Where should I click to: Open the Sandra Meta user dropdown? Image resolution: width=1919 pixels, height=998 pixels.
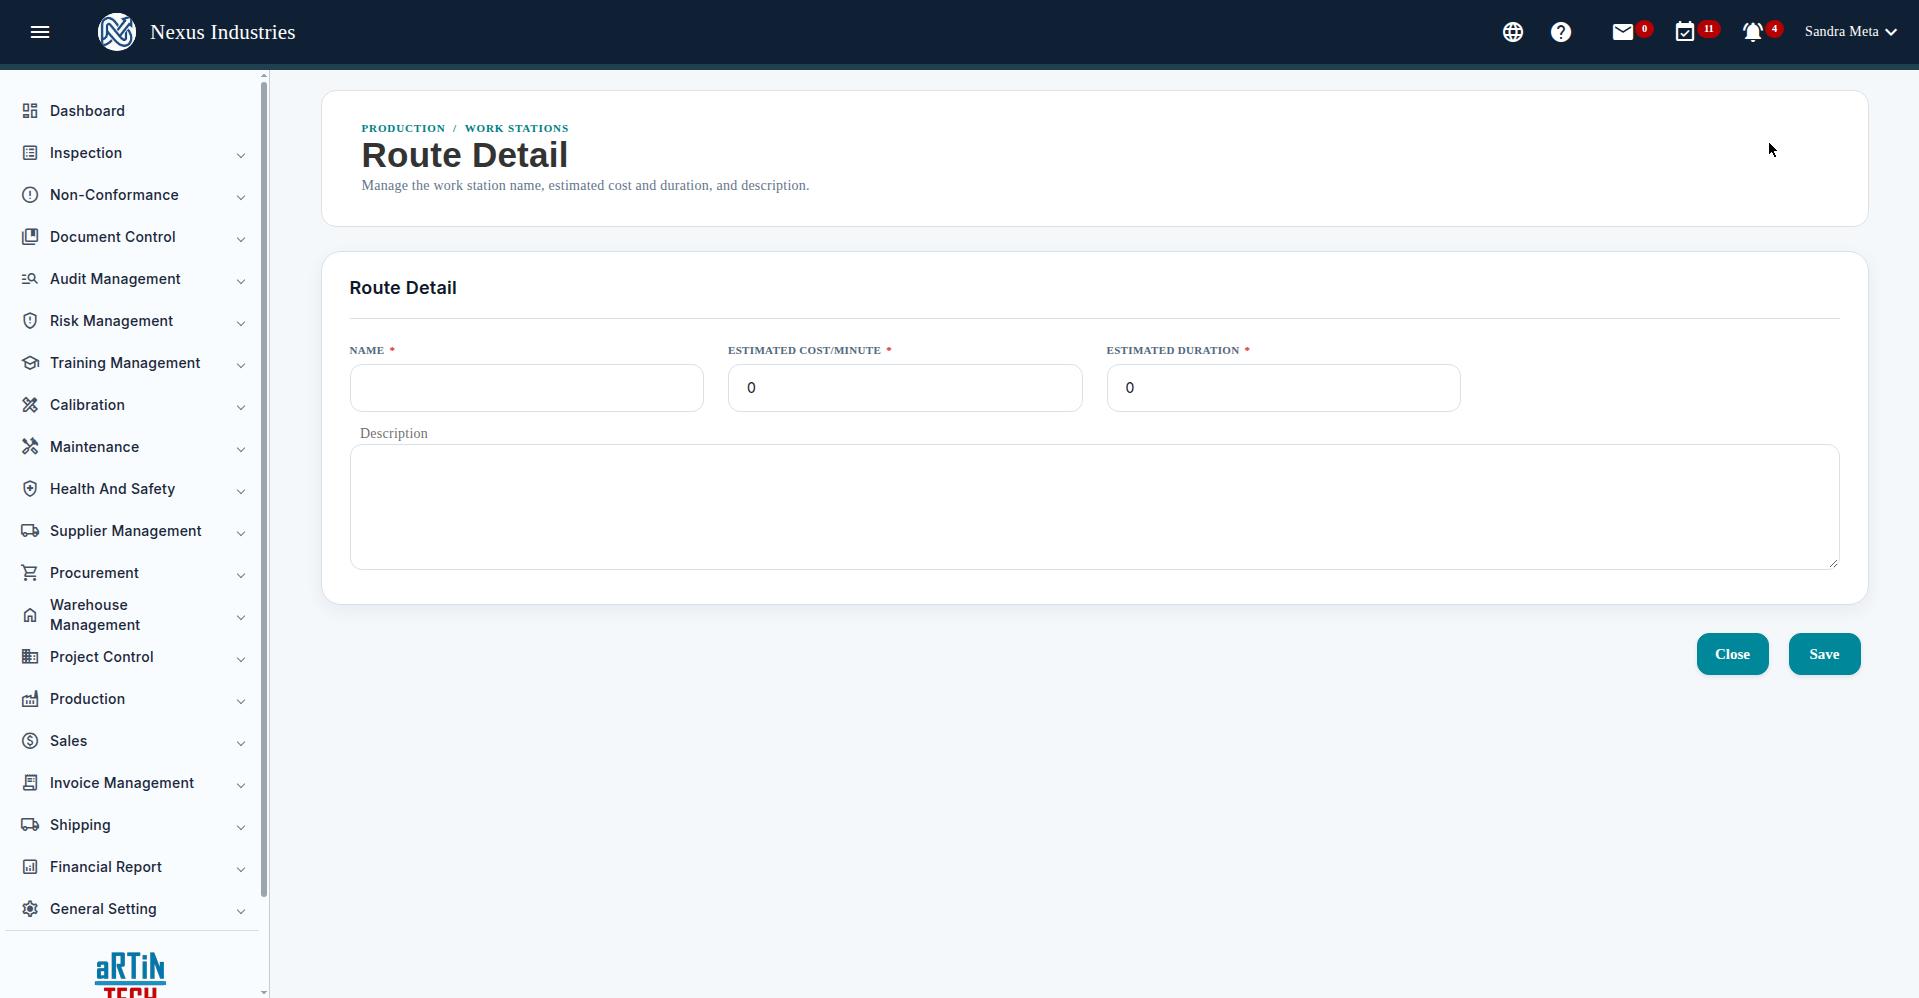(x=1851, y=32)
